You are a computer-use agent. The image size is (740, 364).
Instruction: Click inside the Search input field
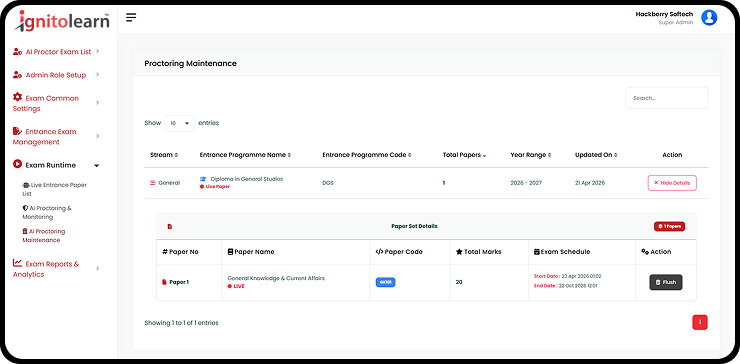point(666,98)
